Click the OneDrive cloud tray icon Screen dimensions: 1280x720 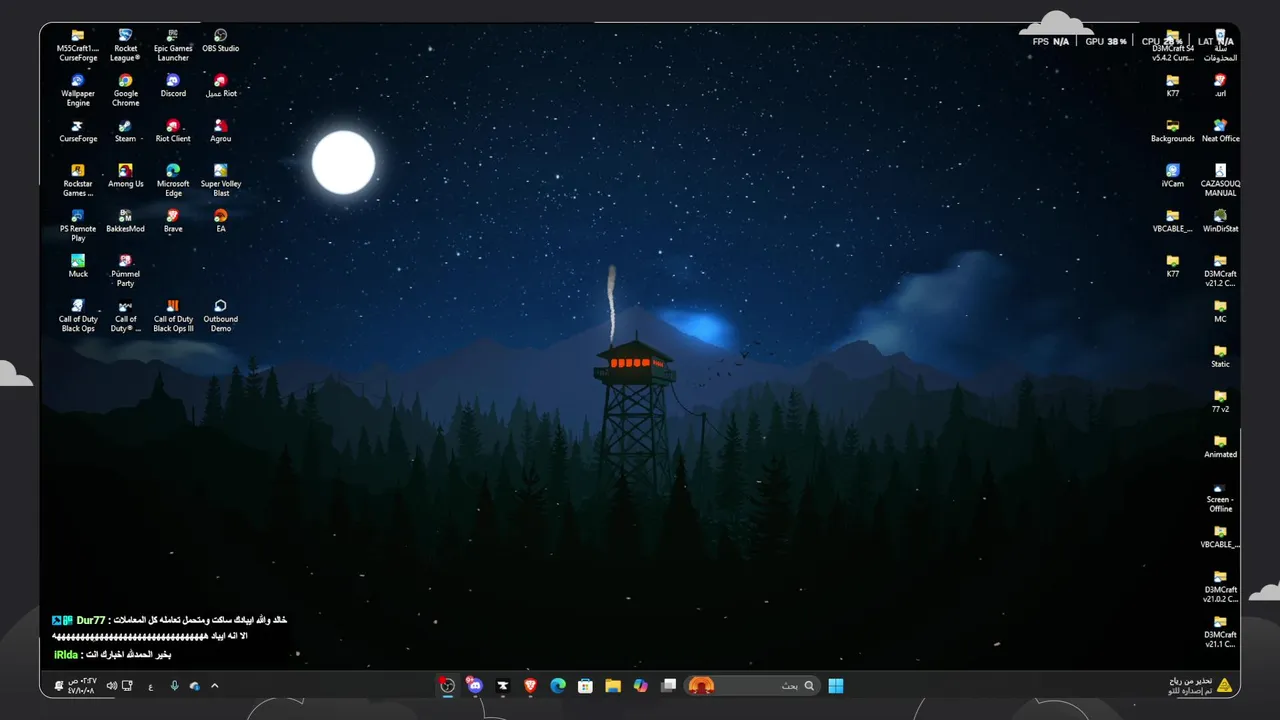[194, 686]
